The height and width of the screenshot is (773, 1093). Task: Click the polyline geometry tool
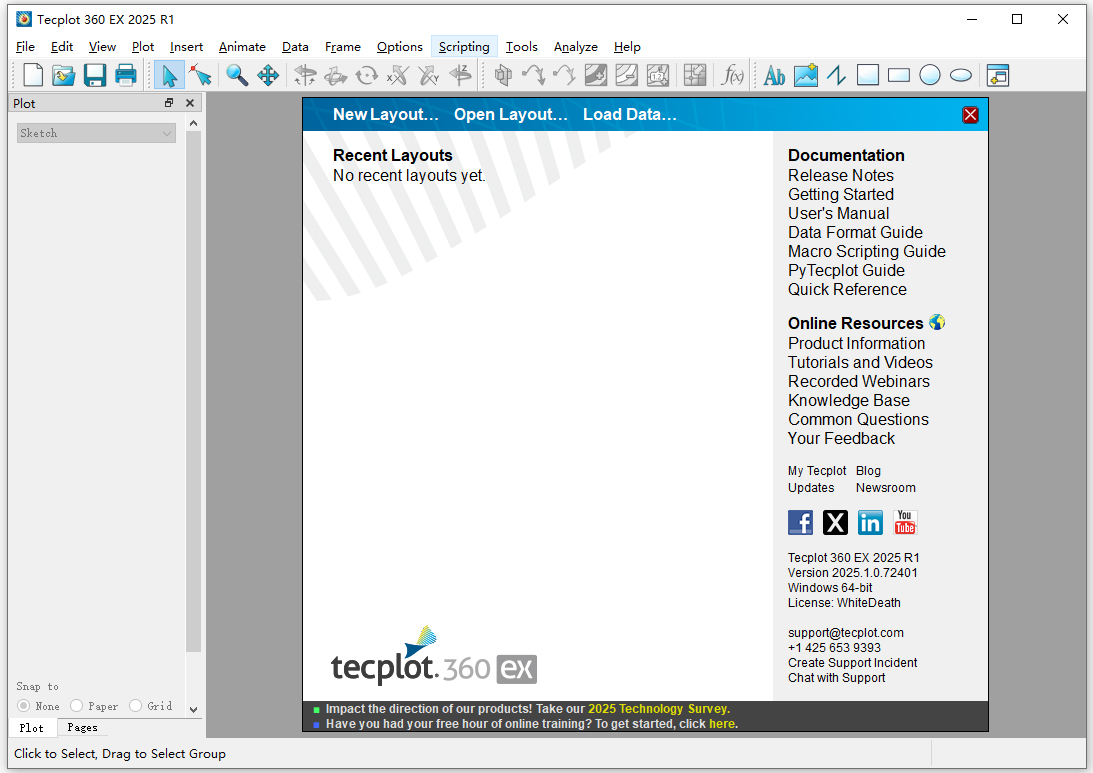(836, 75)
